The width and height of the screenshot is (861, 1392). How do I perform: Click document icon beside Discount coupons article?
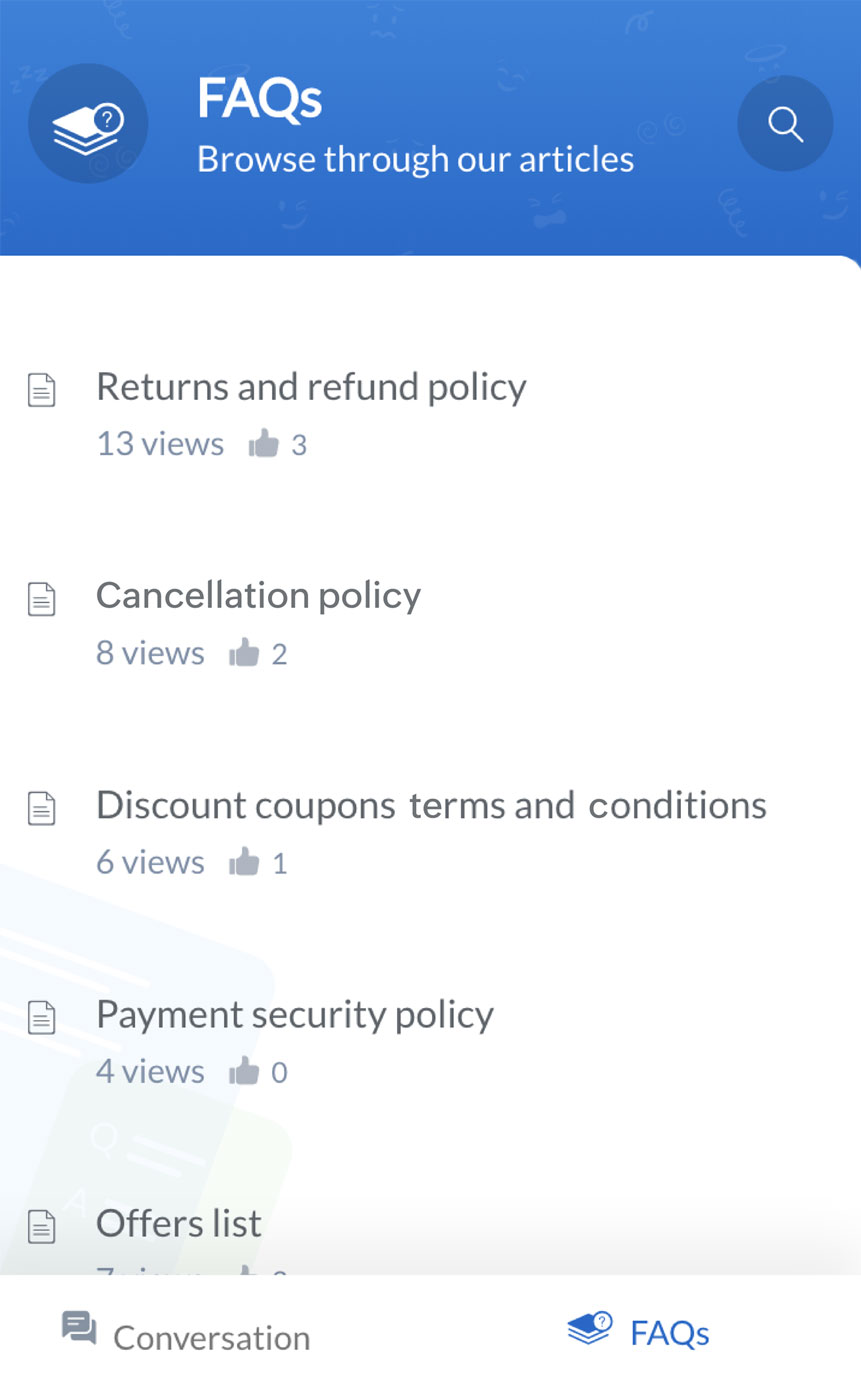pyautogui.click(x=41, y=808)
